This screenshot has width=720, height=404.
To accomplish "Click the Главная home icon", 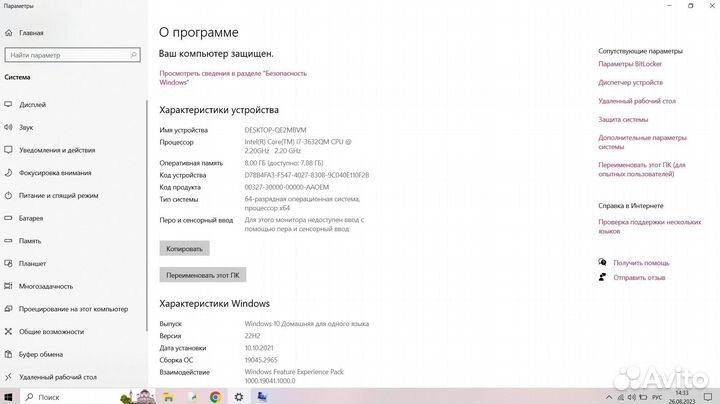I will pyautogui.click(x=8, y=33).
